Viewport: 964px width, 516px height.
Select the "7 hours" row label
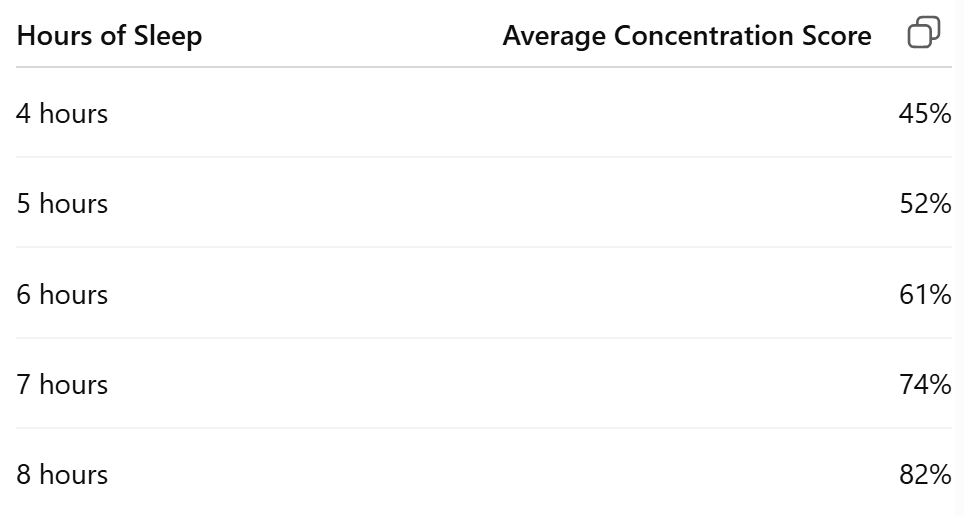click(62, 384)
